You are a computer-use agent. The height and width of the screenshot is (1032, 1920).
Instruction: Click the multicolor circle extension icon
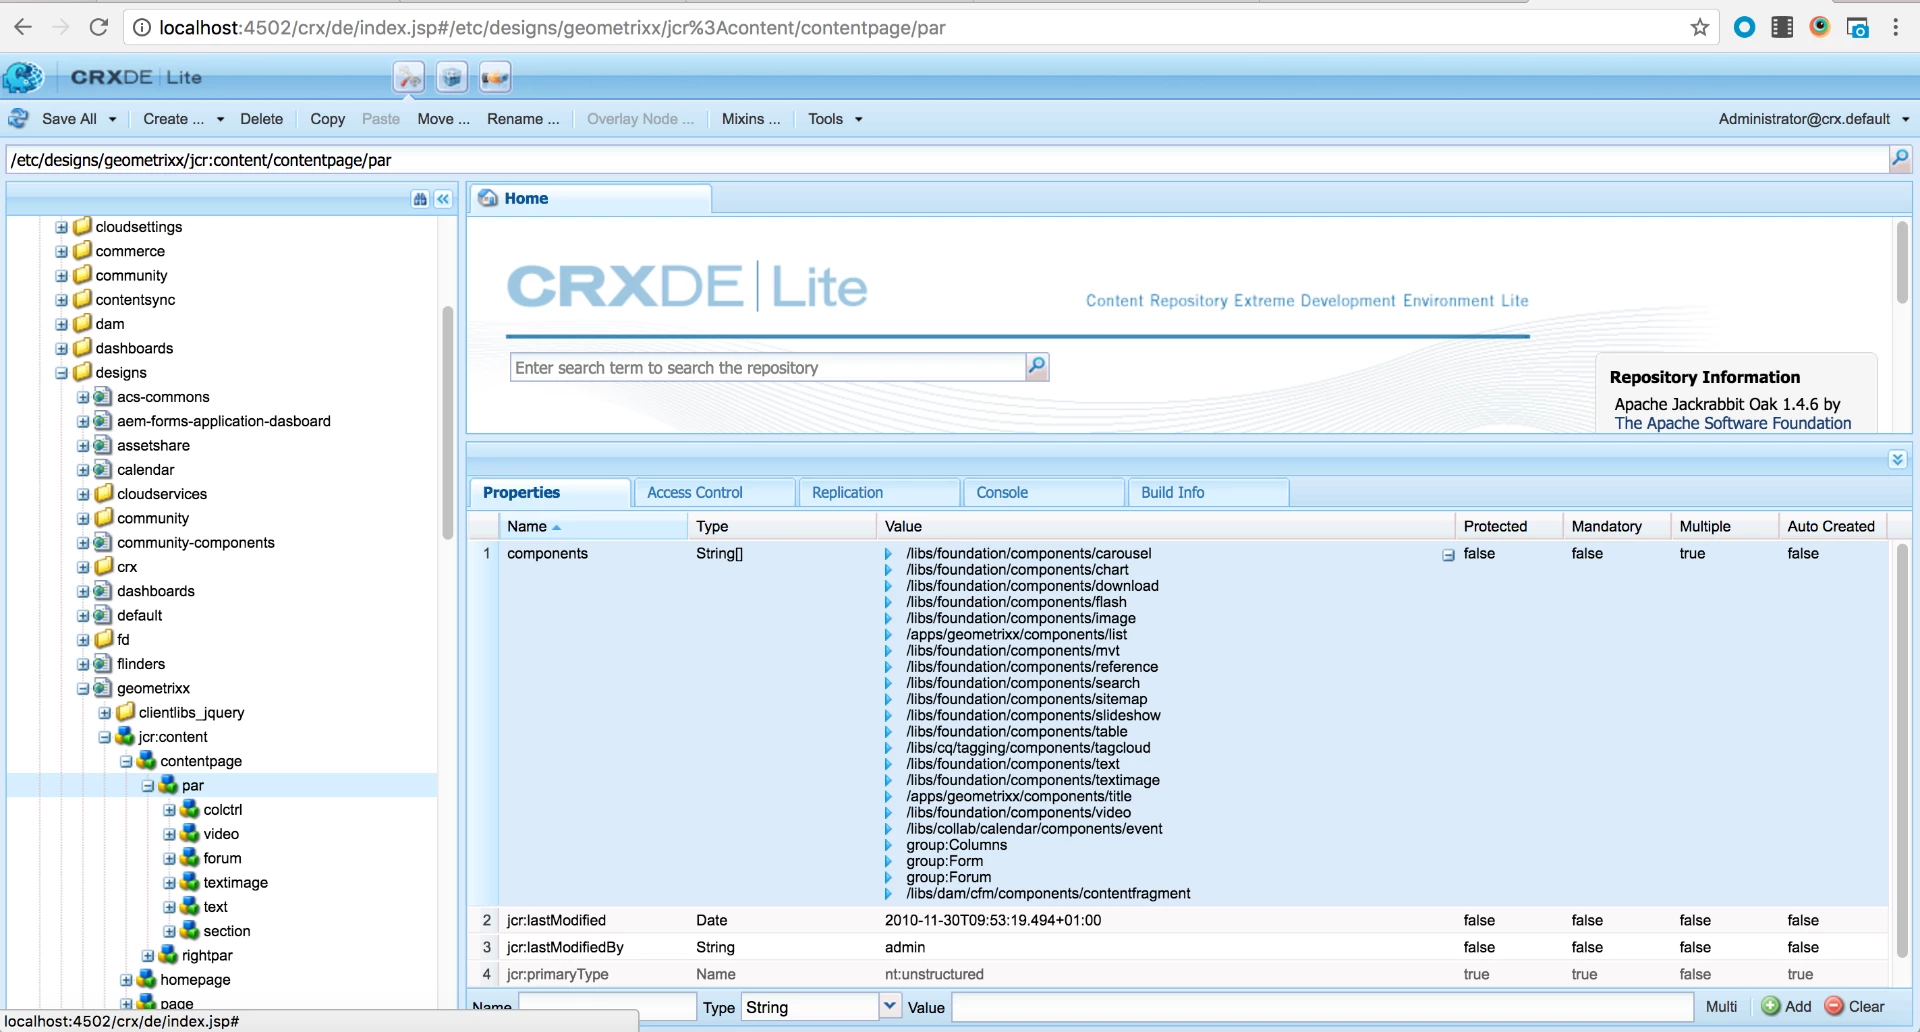[1820, 27]
